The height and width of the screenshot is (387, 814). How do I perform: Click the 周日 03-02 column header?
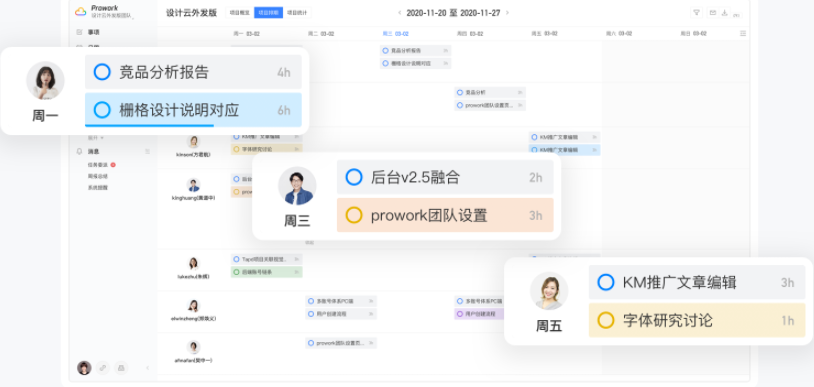tap(694, 33)
